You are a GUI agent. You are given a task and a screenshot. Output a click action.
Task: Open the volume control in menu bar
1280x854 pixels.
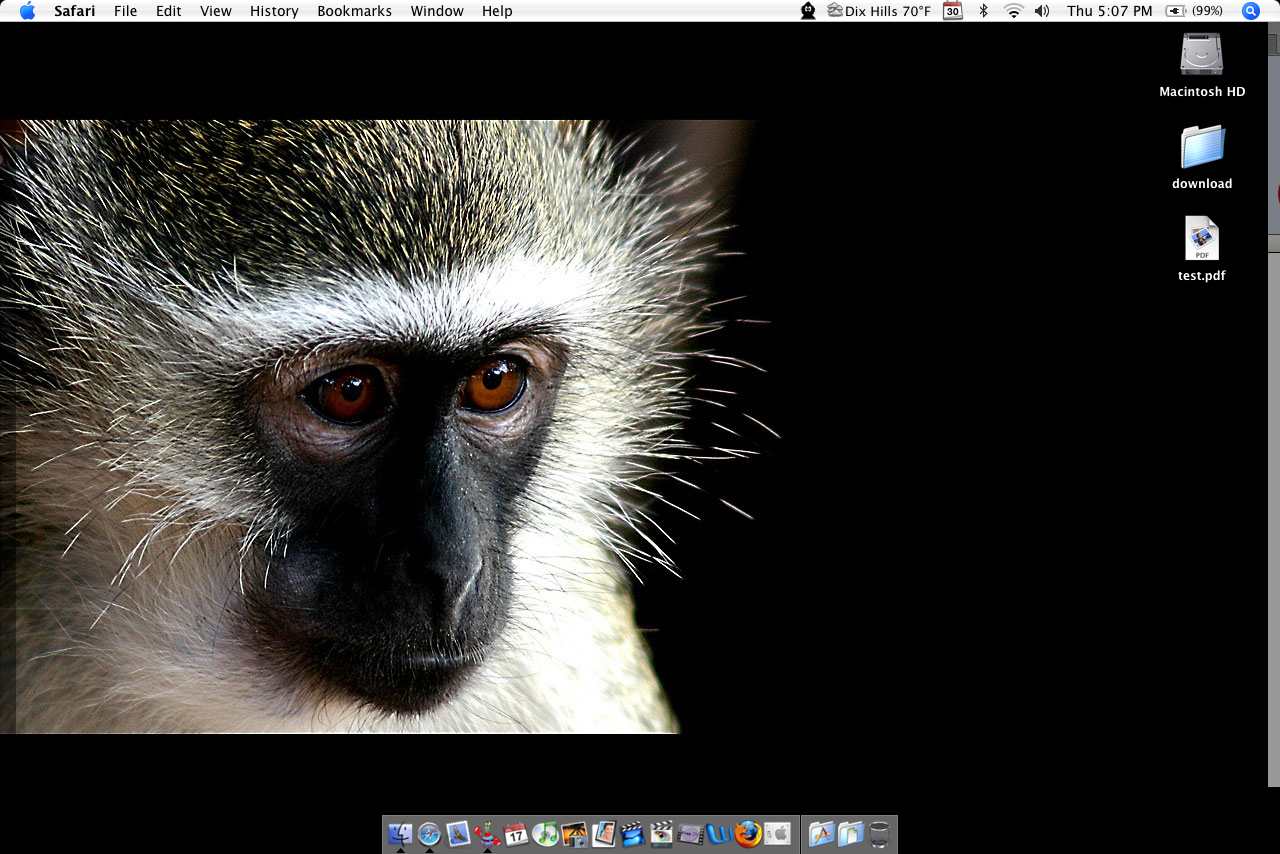pos(1042,11)
